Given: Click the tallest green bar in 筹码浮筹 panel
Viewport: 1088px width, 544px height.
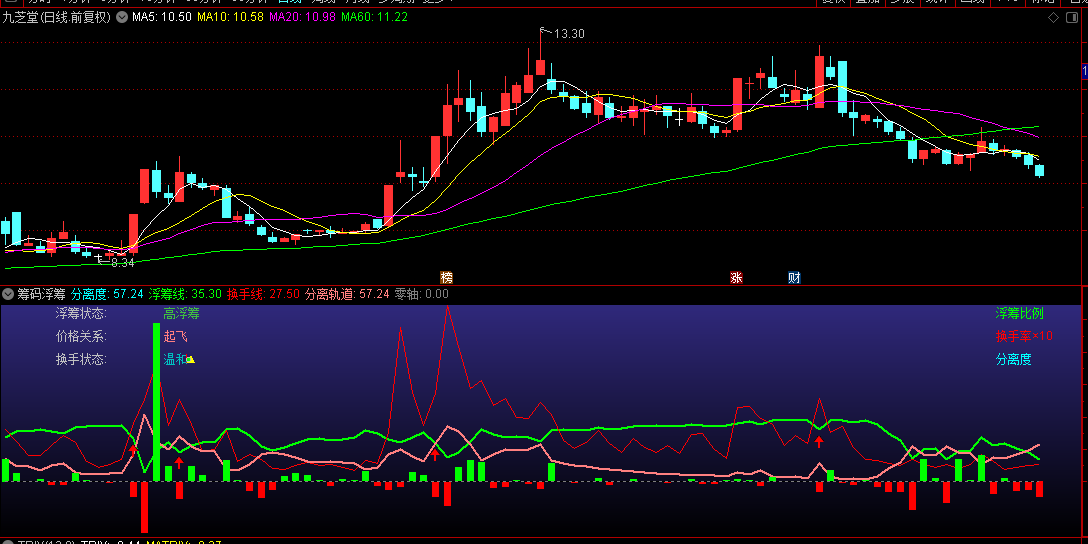Looking at the screenshot, I should [156, 402].
